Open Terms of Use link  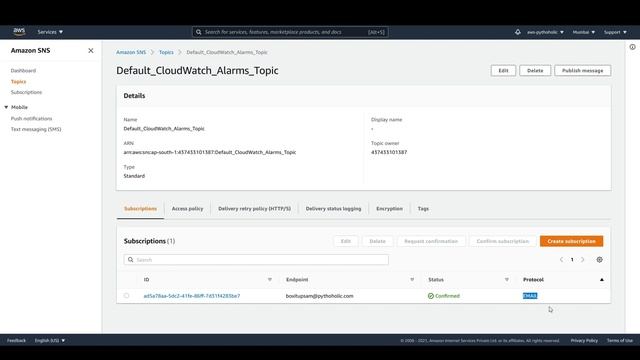pyautogui.click(x=620, y=340)
